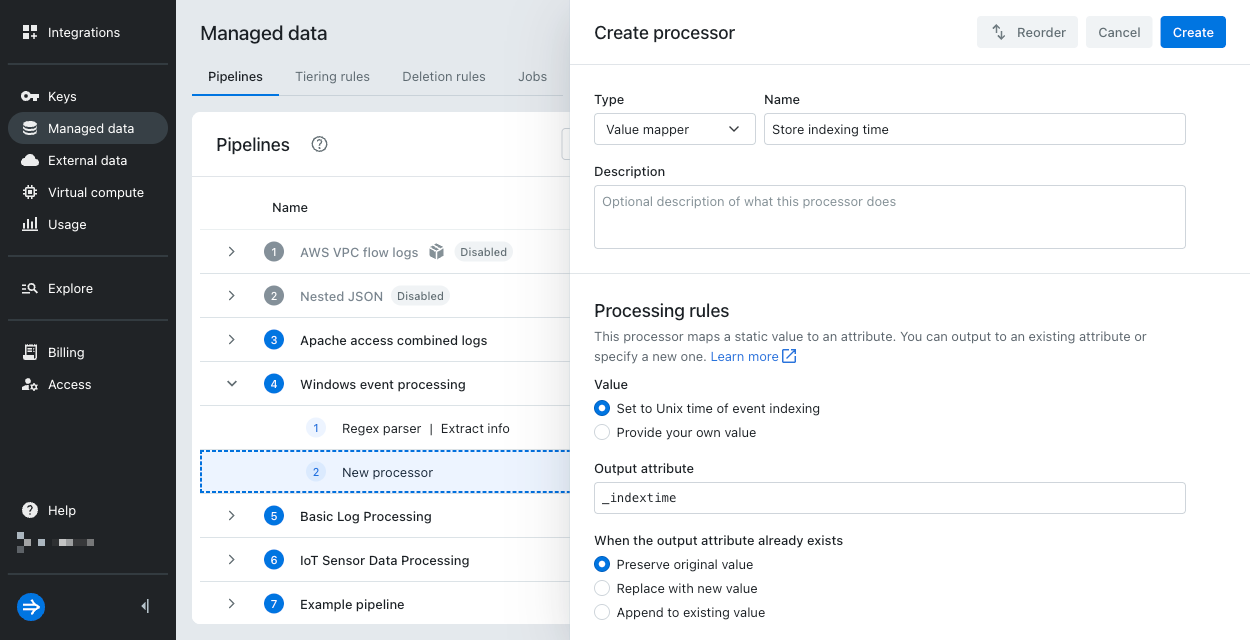Viewport: 1250px width, 640px height.
Task: Click the Pipelines help question icon
Action: [x=320, y=144]
